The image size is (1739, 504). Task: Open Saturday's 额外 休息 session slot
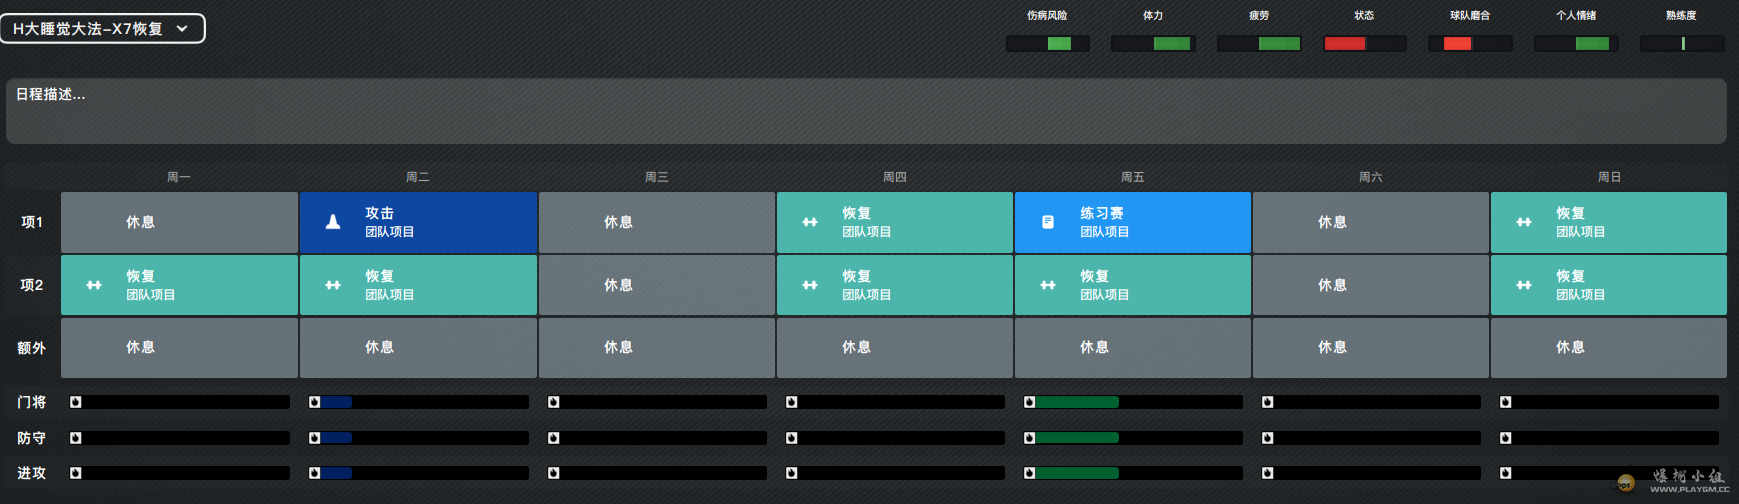[1370, 348]
